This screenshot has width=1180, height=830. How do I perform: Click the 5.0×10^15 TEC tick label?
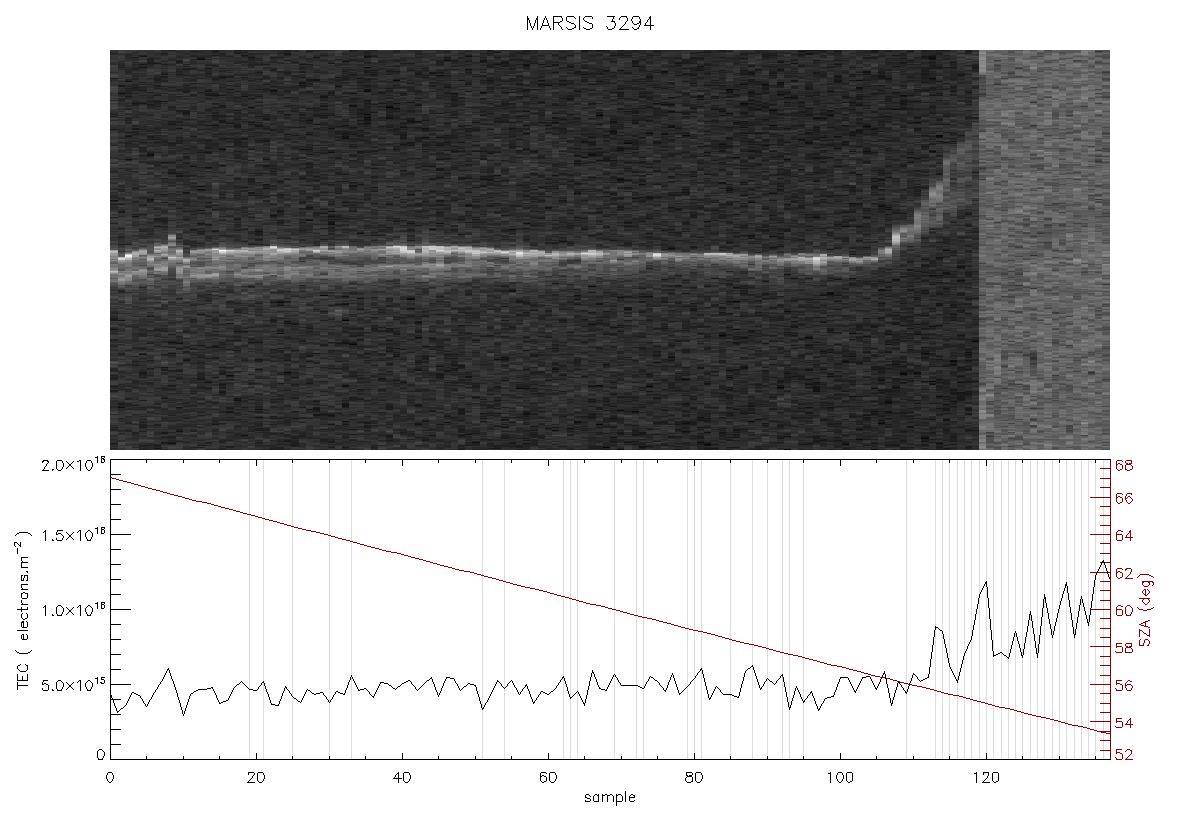pyautogui.click(x=73, y=685)
